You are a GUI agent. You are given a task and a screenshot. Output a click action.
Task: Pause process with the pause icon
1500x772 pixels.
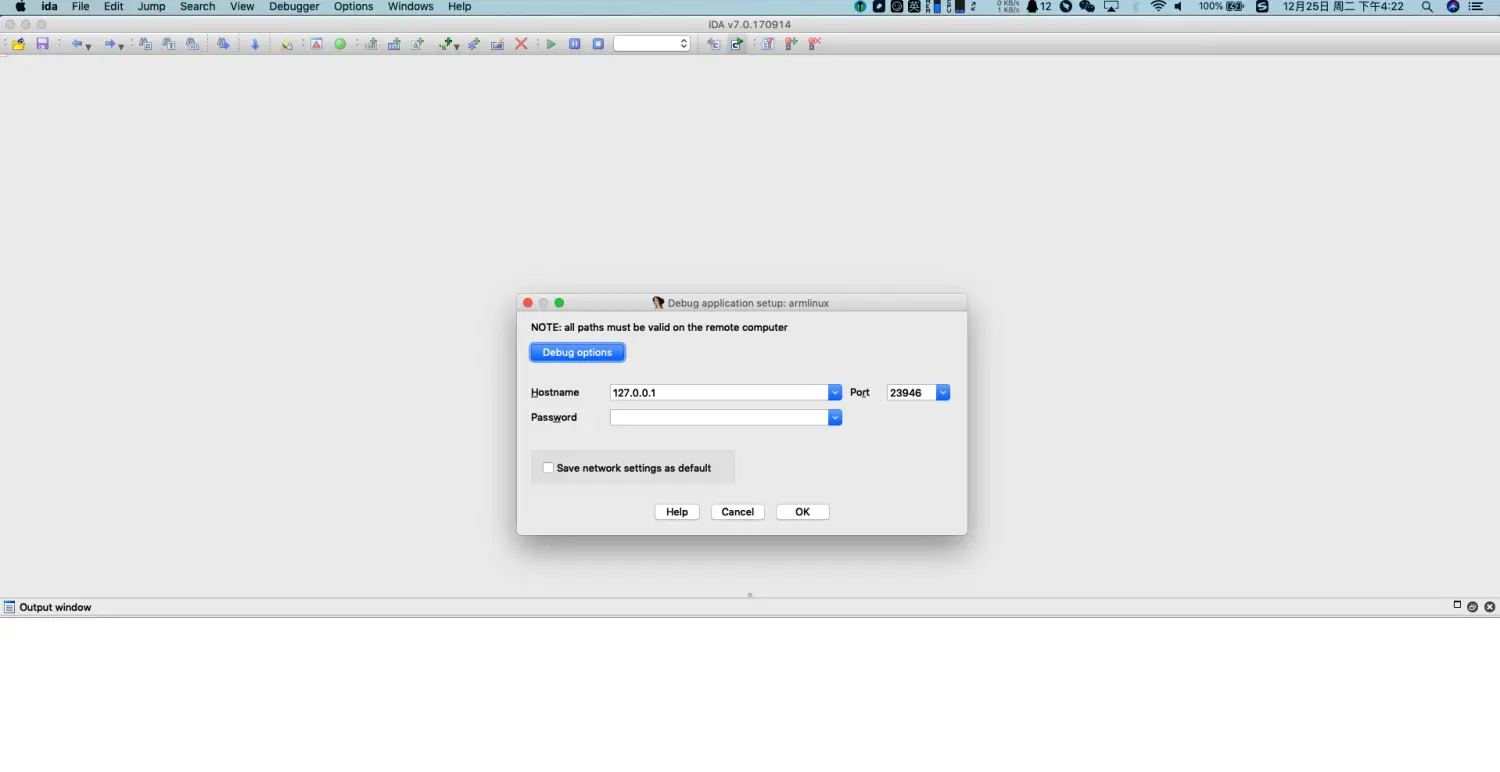coord(575,44)
